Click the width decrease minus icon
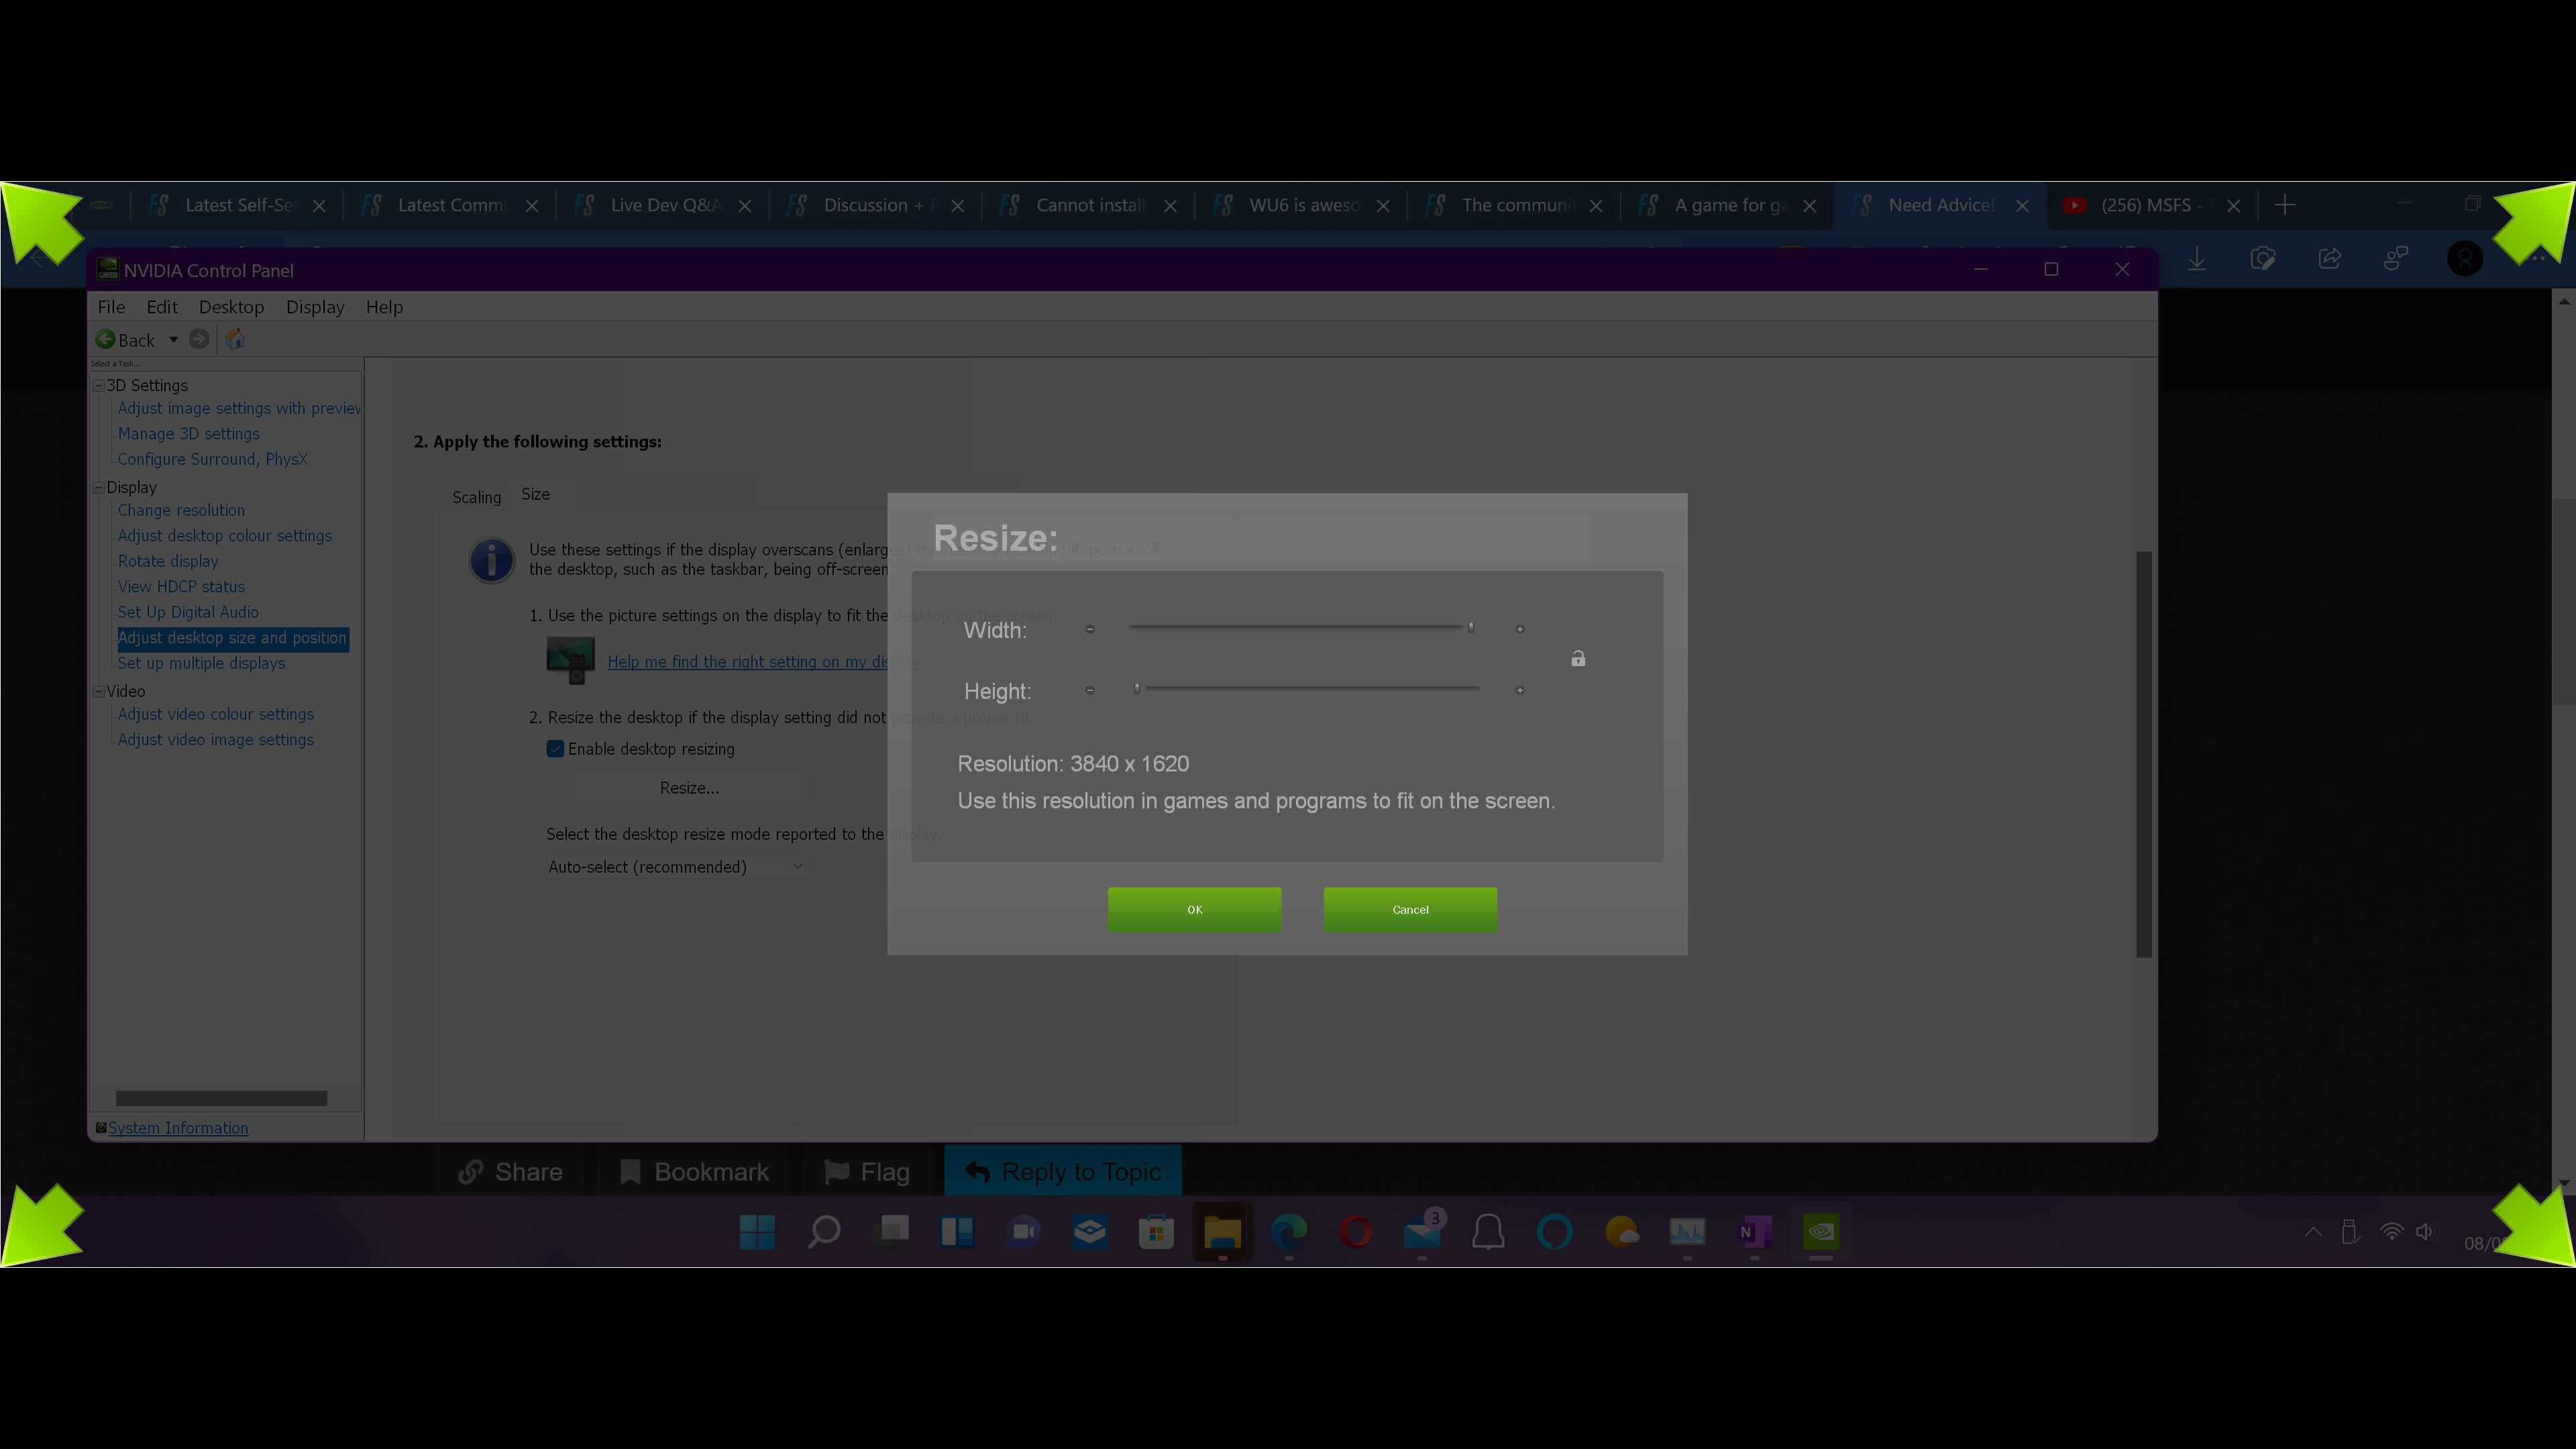Viewport: 2576px width, 1449px height. coord(1090,629)
